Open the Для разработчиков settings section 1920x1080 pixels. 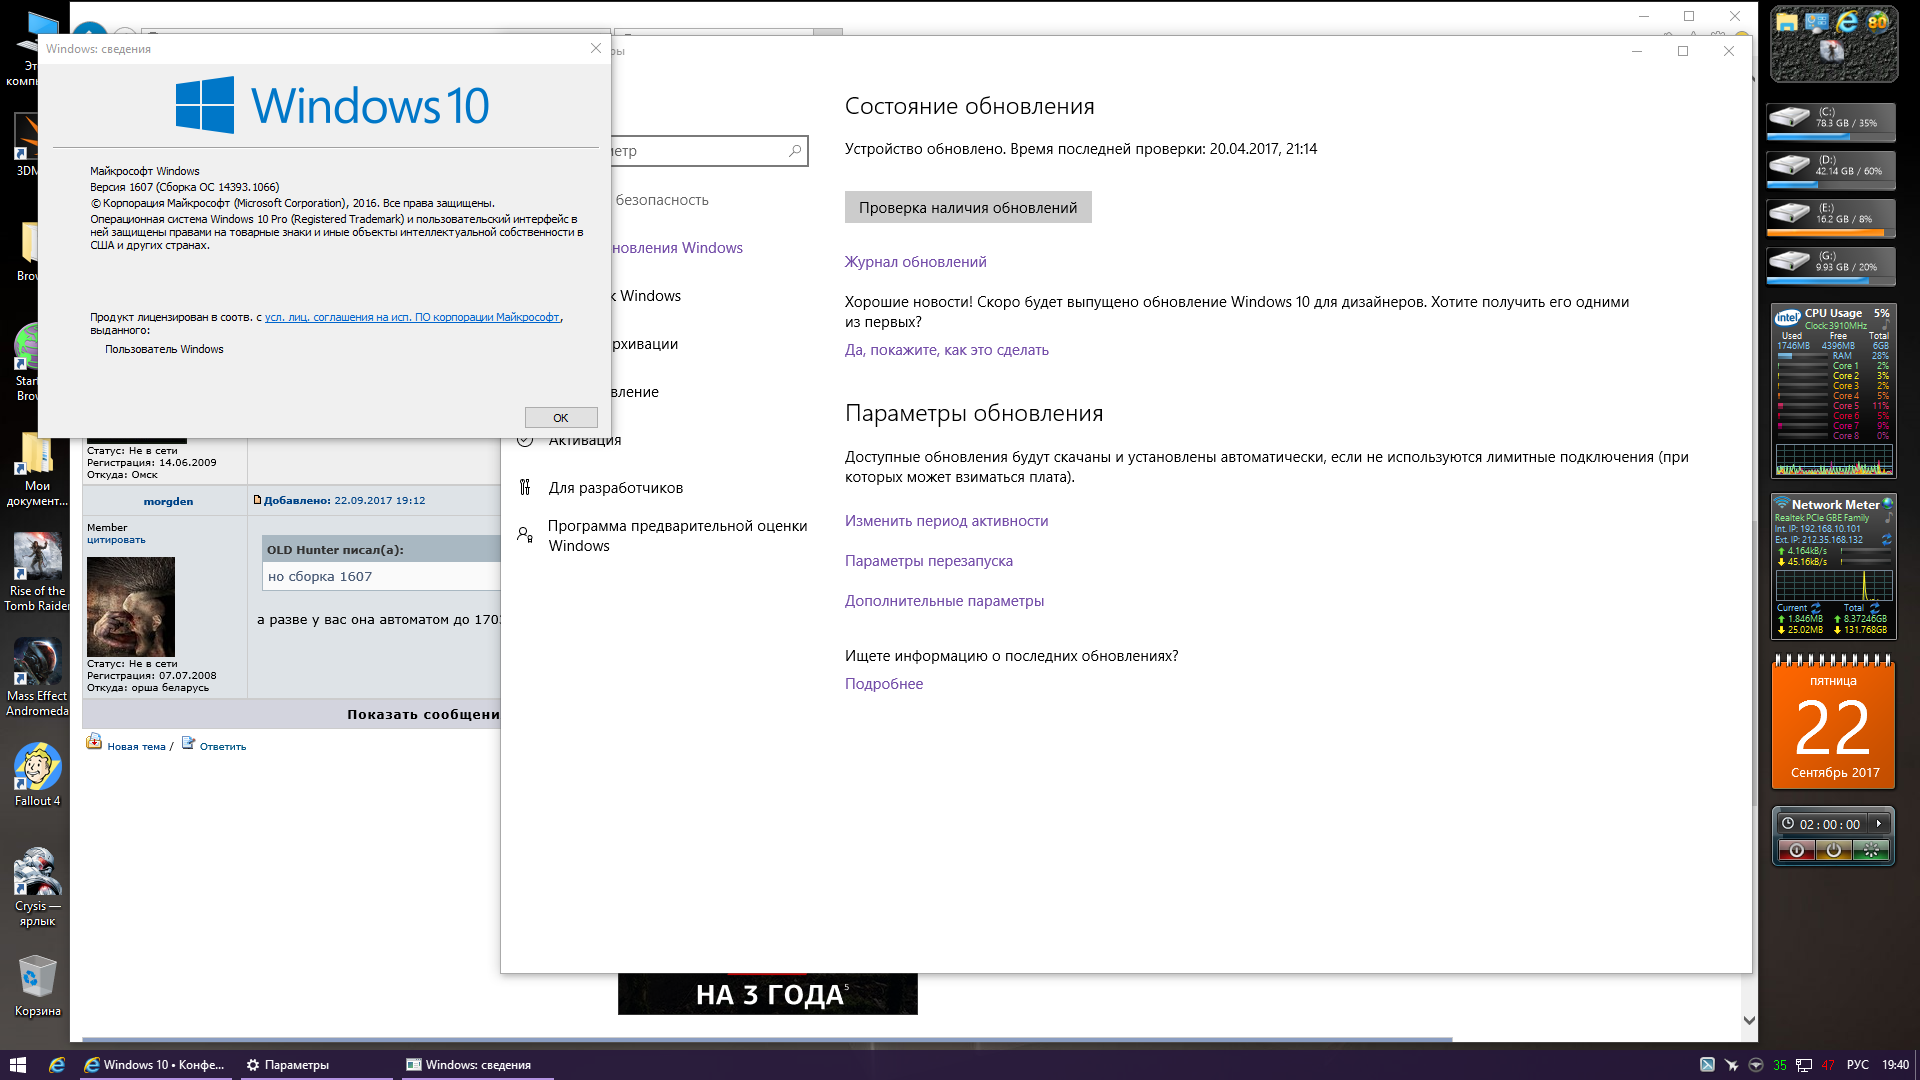[x=615, y=488]
